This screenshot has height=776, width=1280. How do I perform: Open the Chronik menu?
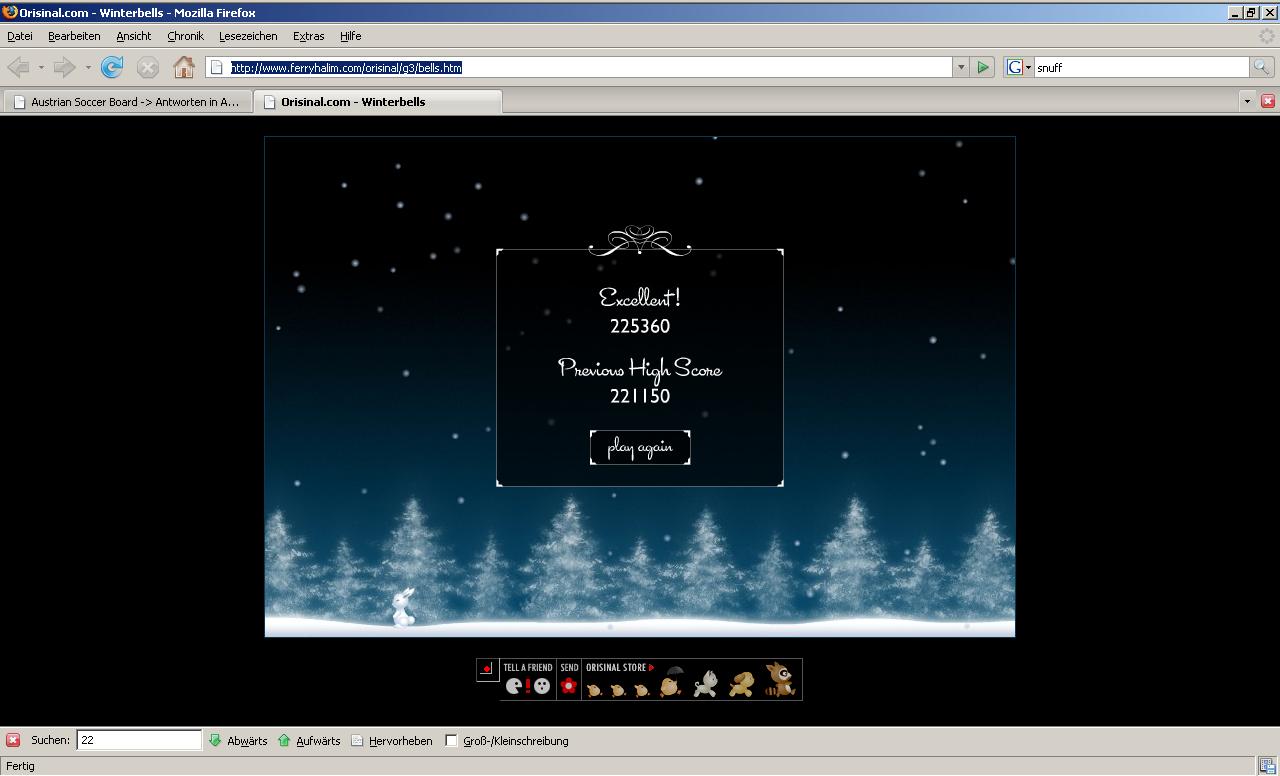point(185,36)
